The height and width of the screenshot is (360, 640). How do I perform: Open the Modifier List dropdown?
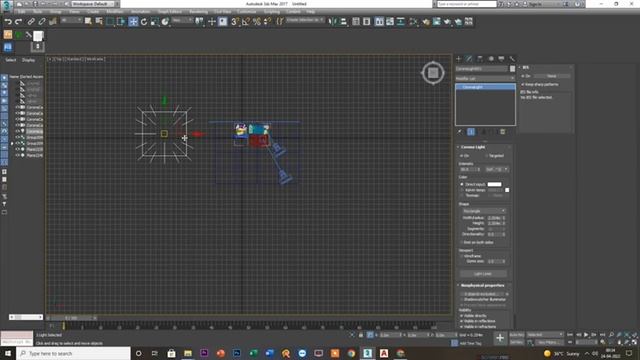(x=485, y=78)
